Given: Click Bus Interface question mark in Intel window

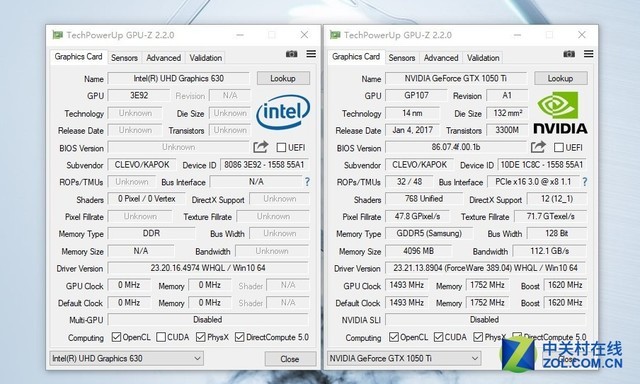Looking at the screenshot, I should pos(307,182).
